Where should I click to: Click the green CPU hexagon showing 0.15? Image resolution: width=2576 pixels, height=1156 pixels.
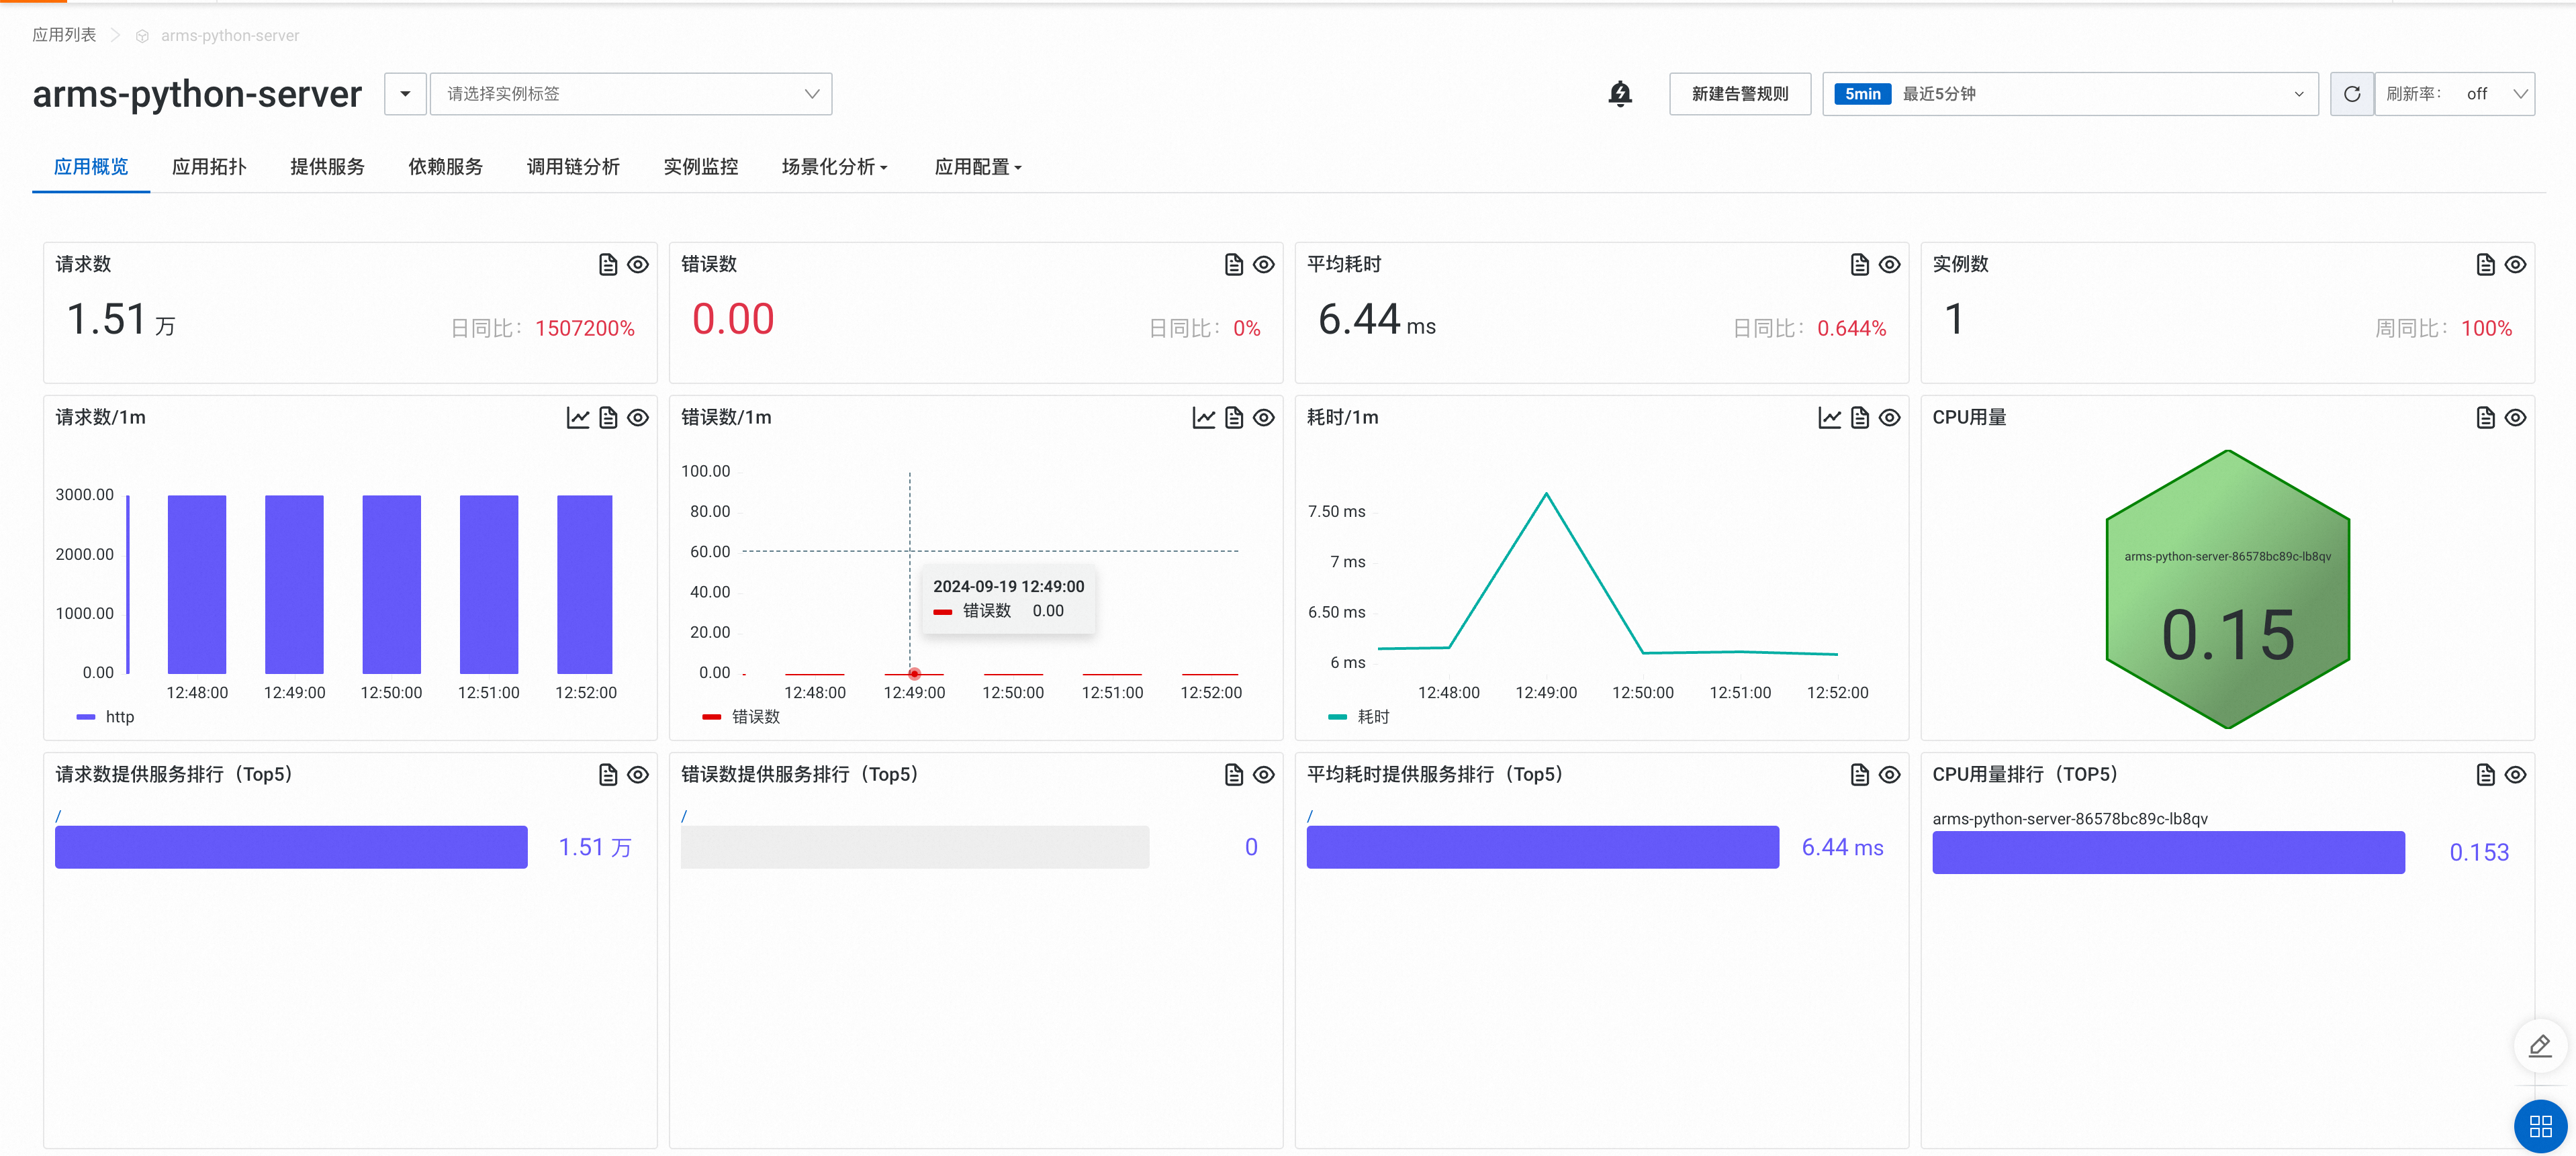pyautogui.click(x=2227, y=590)
